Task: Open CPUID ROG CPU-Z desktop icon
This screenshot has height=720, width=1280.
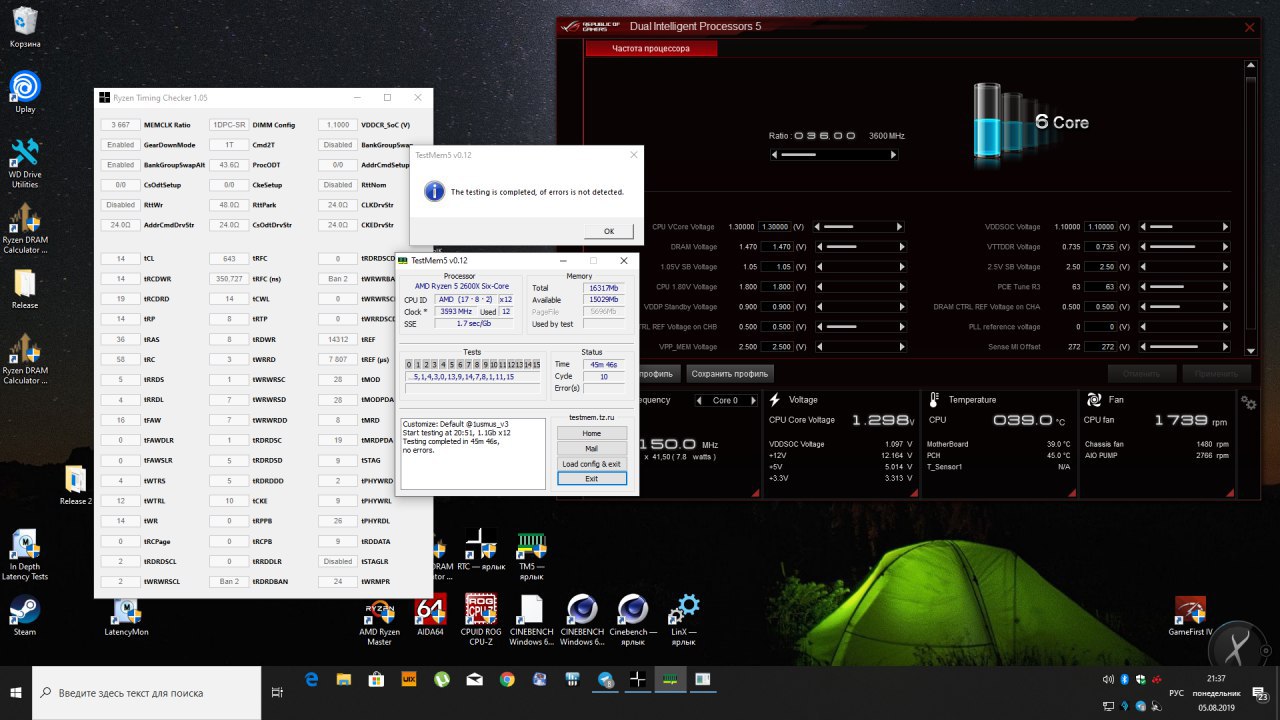Action: click(481, 621)
